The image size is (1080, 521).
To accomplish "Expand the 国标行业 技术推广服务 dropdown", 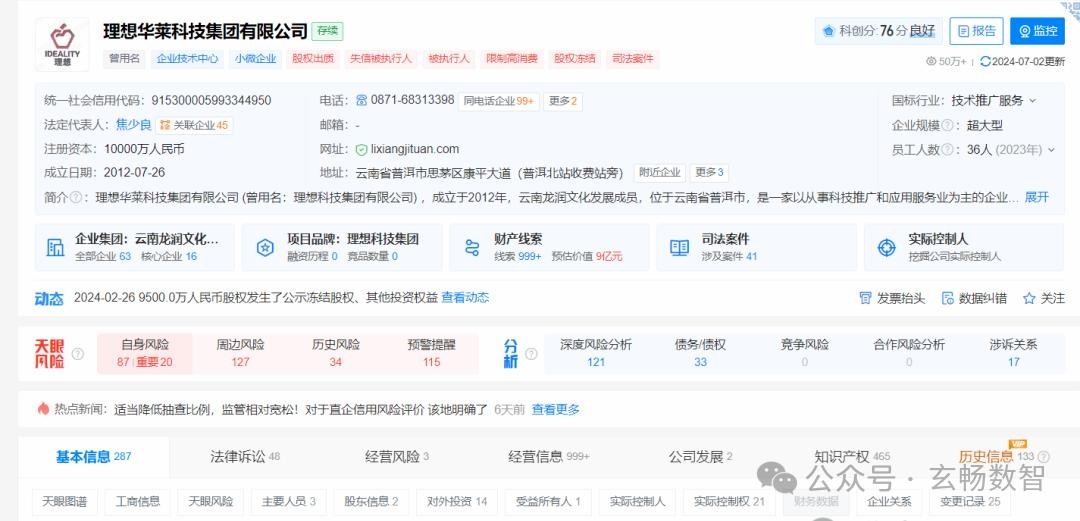I will tap(1032, 101).
